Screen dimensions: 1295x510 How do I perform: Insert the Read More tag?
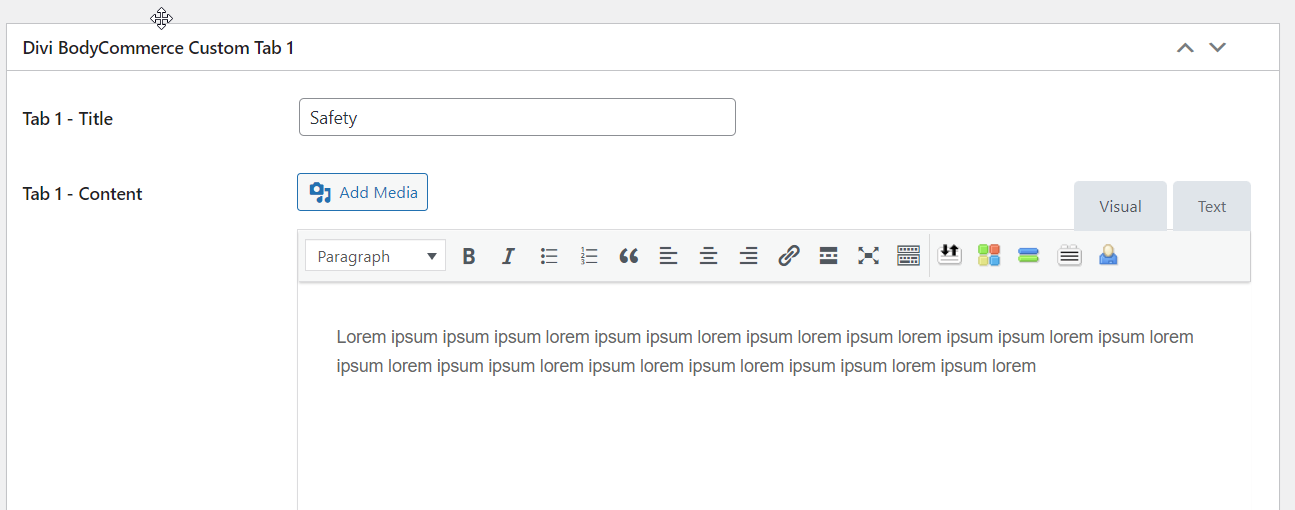tap(828, 256)
